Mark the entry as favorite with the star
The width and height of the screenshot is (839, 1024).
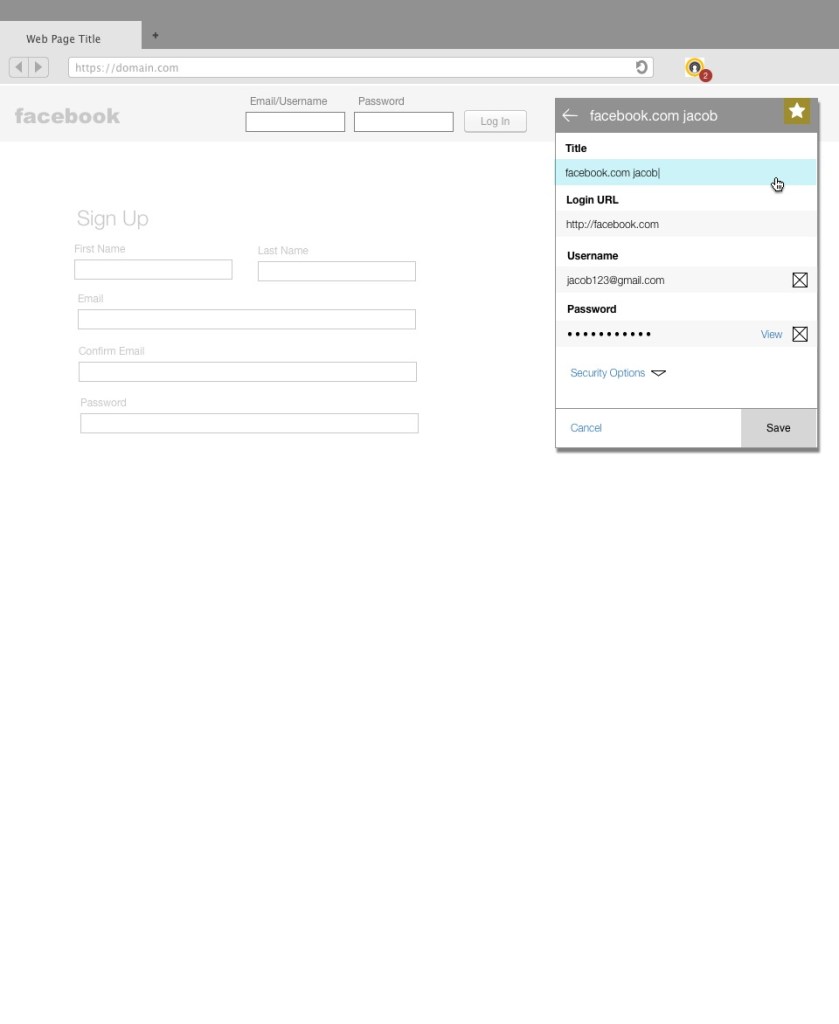pyautogui.click(x=797, y=111)
